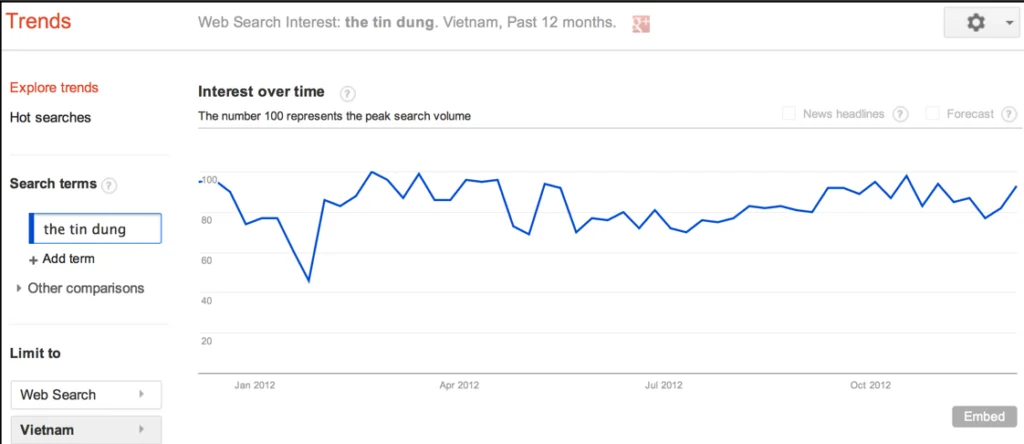Click help icon beside Interest over time
This screenshot has width=1024, height=444.
click(347, 93)
